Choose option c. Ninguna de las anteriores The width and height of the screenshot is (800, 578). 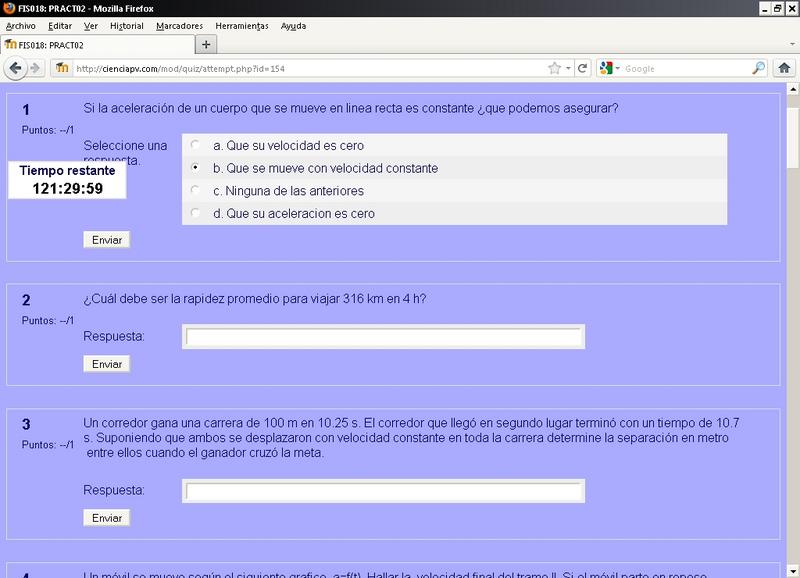coord(195,190)
